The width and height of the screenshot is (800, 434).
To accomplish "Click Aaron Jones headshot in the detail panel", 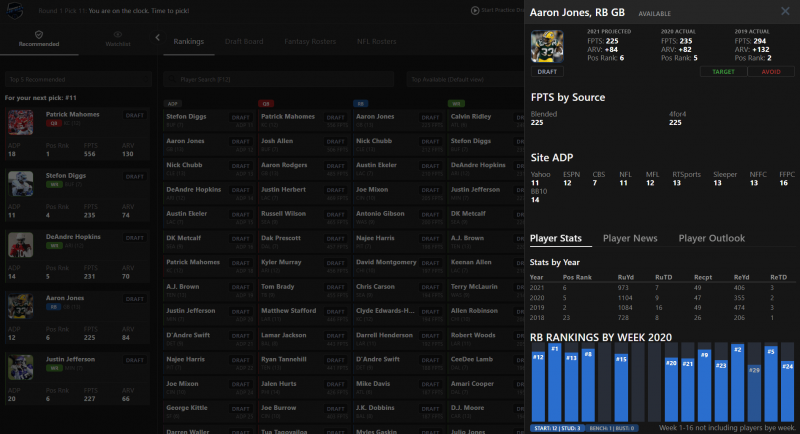I will point(547,46).
